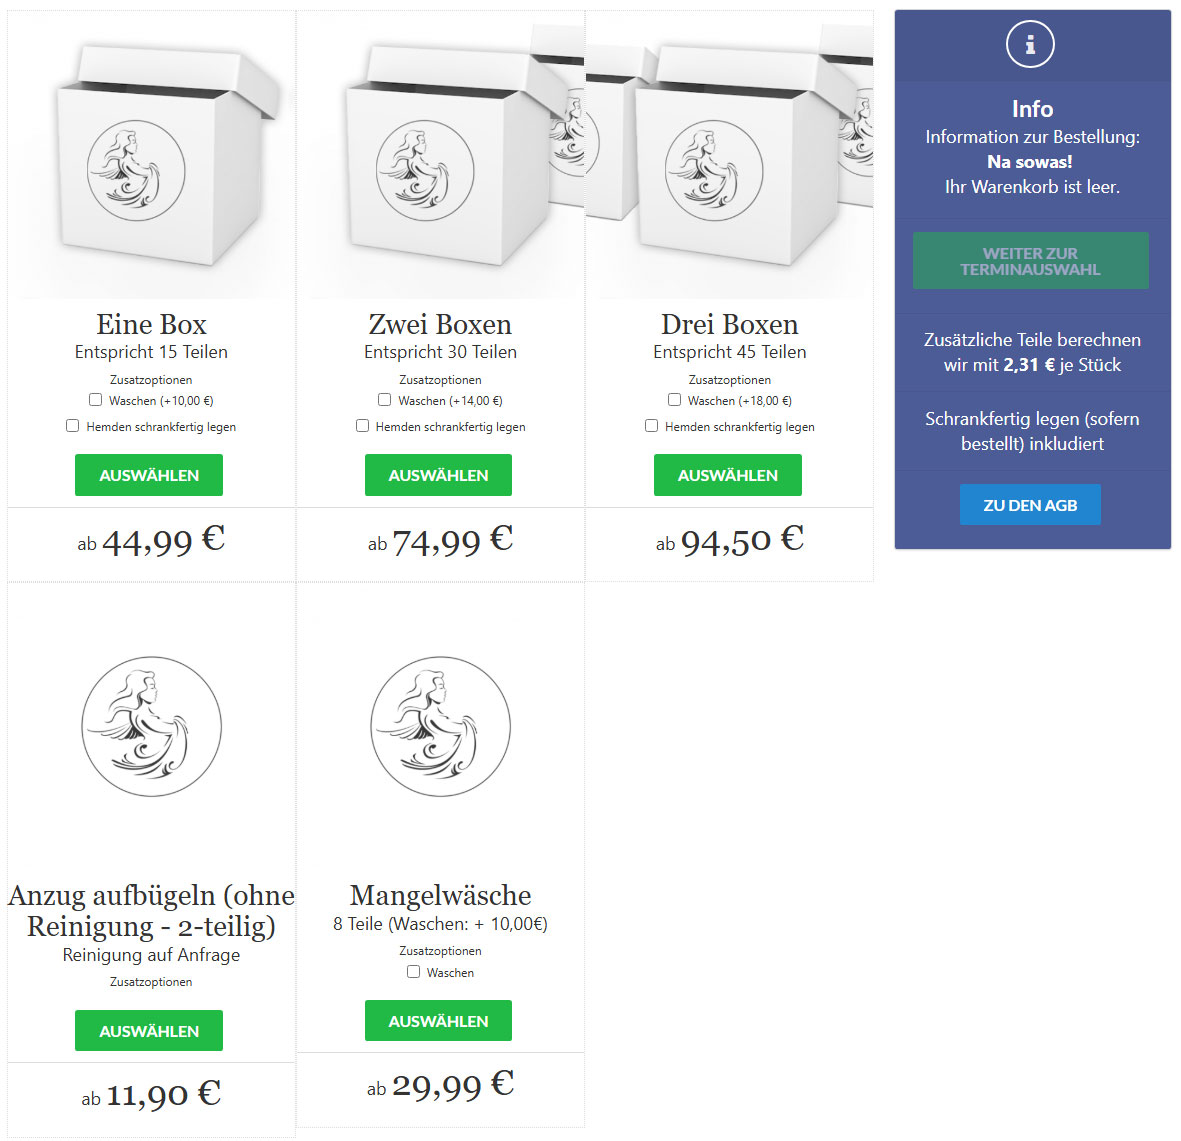Select Eine Box with Auswählen button

pos(149,475)
